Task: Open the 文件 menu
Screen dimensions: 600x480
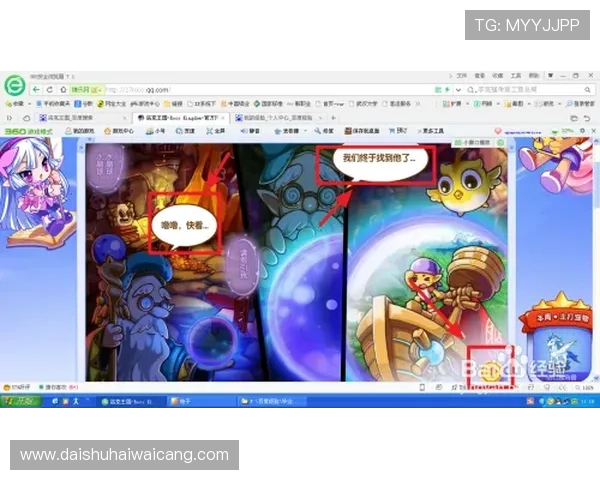Action: [462, 76]
